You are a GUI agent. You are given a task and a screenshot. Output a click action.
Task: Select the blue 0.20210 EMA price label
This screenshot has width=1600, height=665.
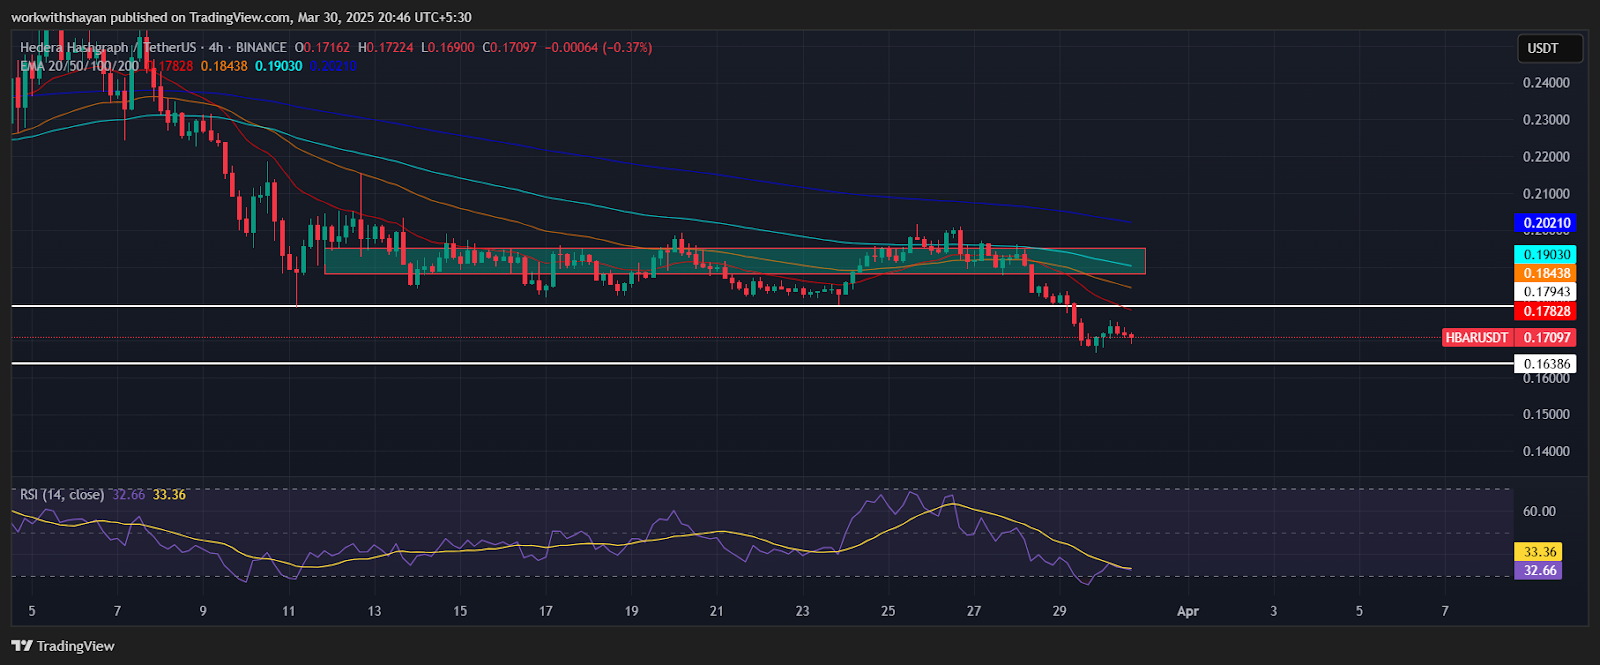(x=1546, y=223)
